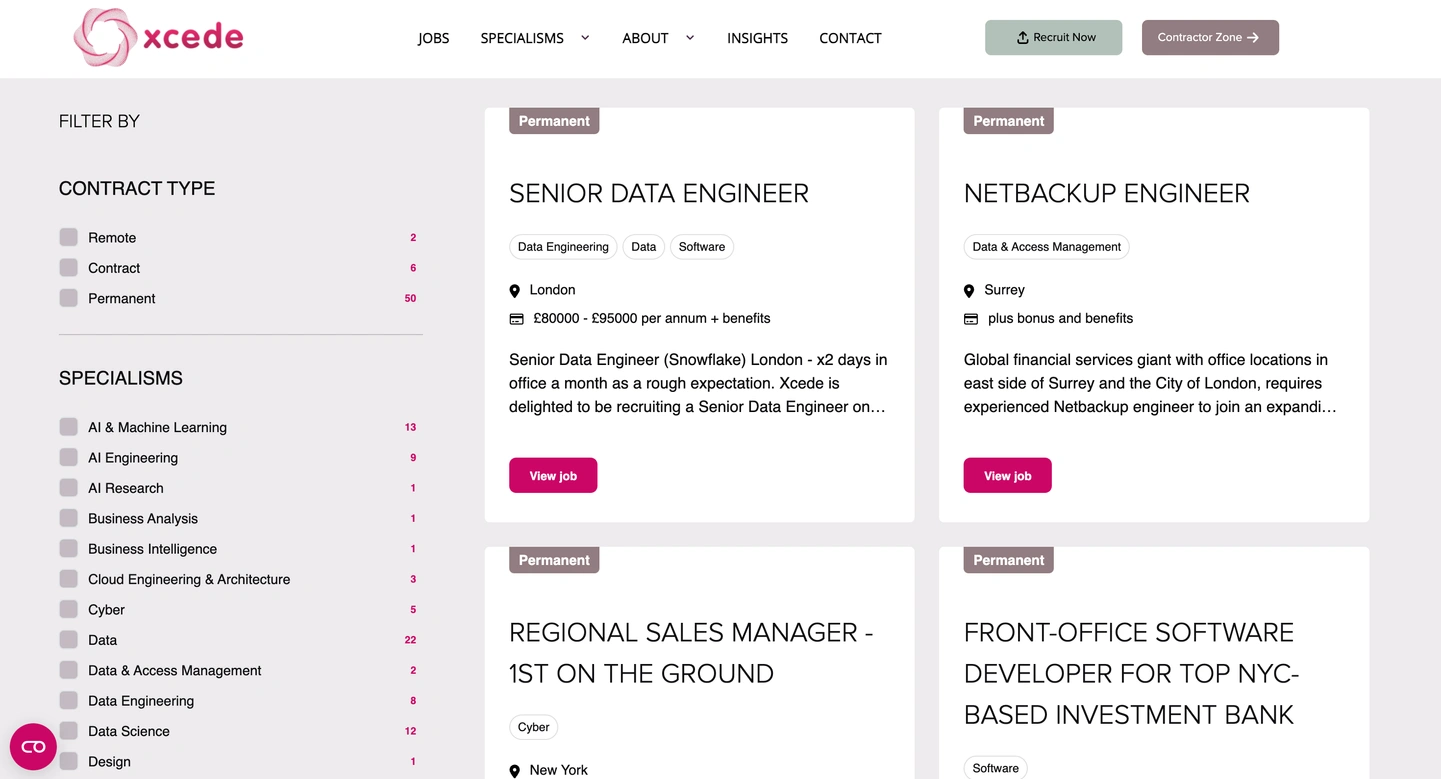Expand the Specialisms menu chevron
This screenshot has height=779, width=1441.
click(585, 38)
